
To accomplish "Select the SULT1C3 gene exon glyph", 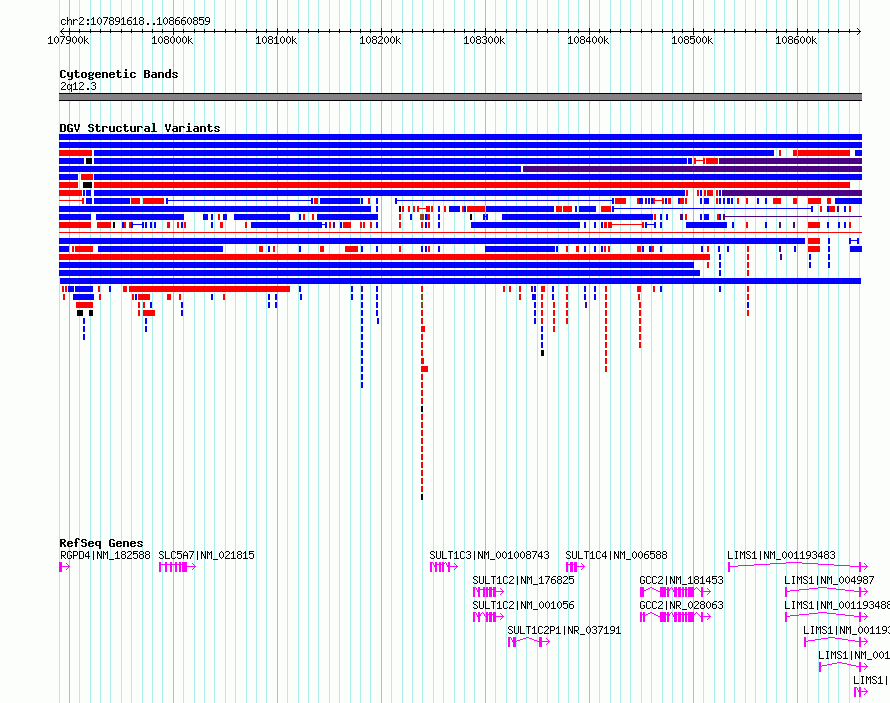I will click(x=444, y=567).
